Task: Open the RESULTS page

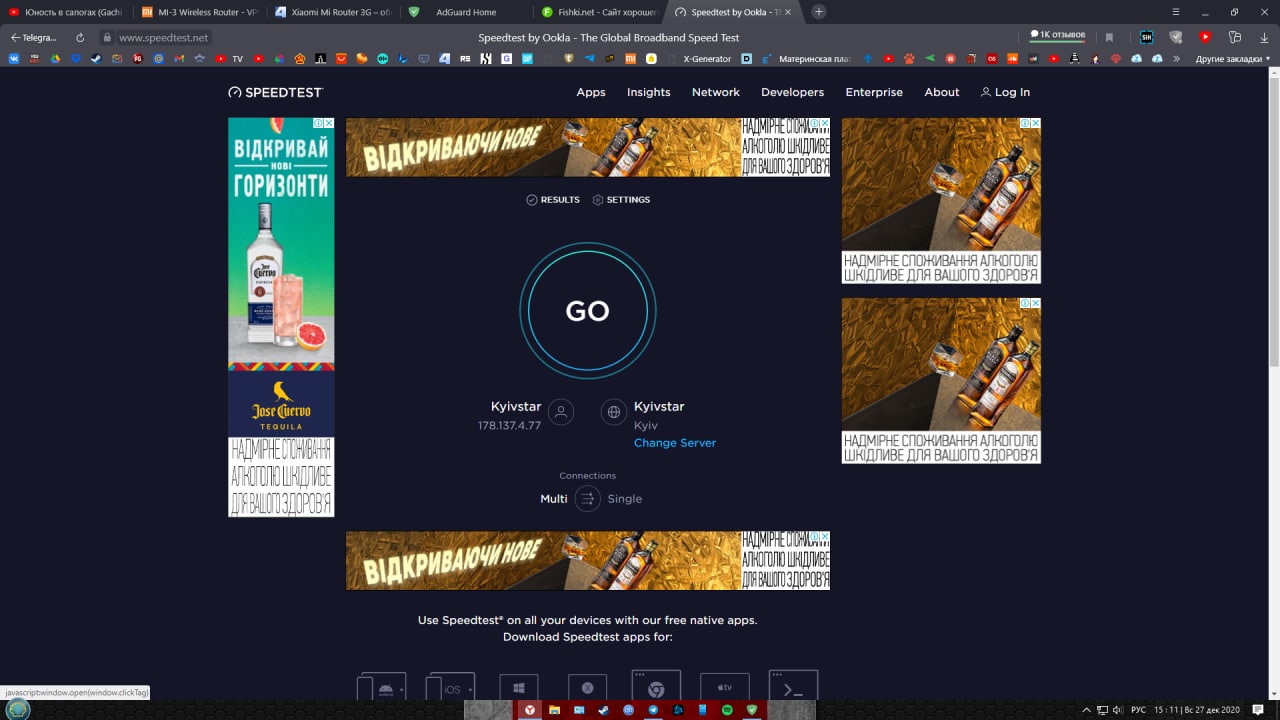Action: [553, 200]
